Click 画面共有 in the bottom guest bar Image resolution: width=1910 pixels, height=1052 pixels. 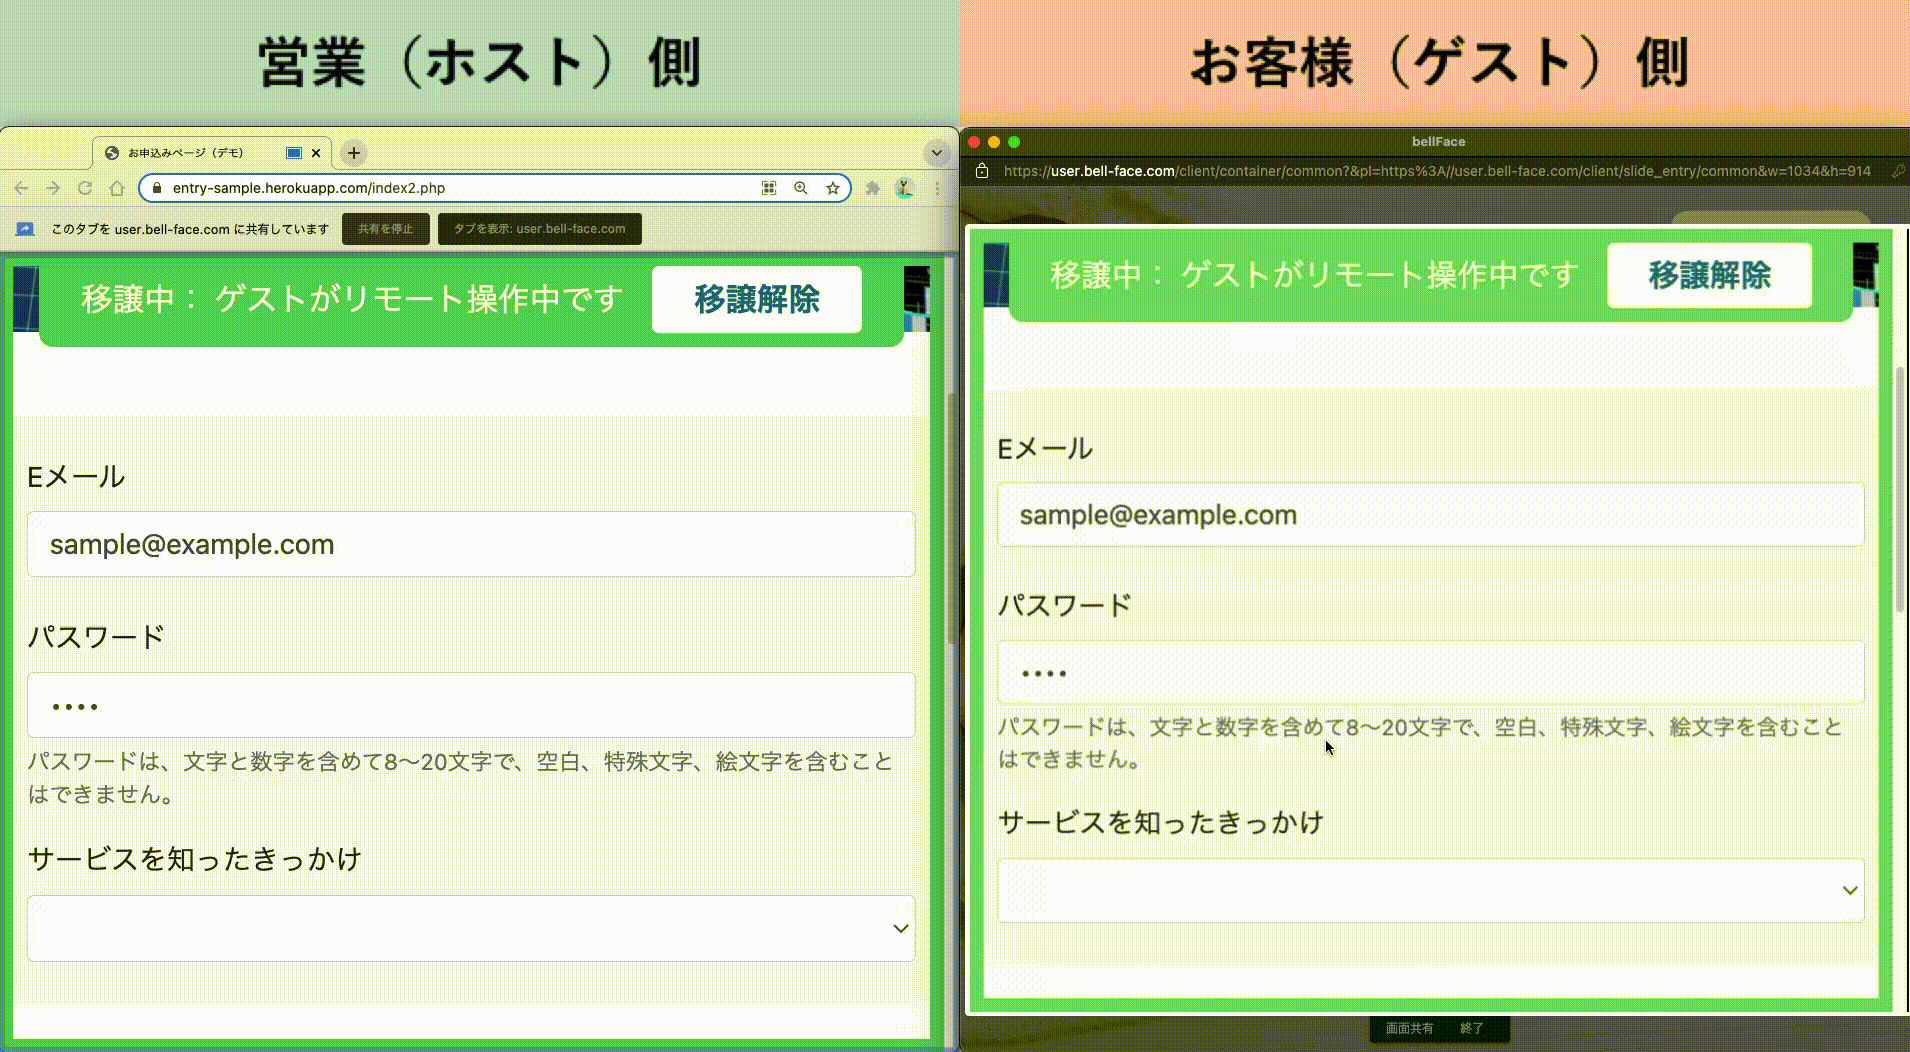coord(1408,1028)
